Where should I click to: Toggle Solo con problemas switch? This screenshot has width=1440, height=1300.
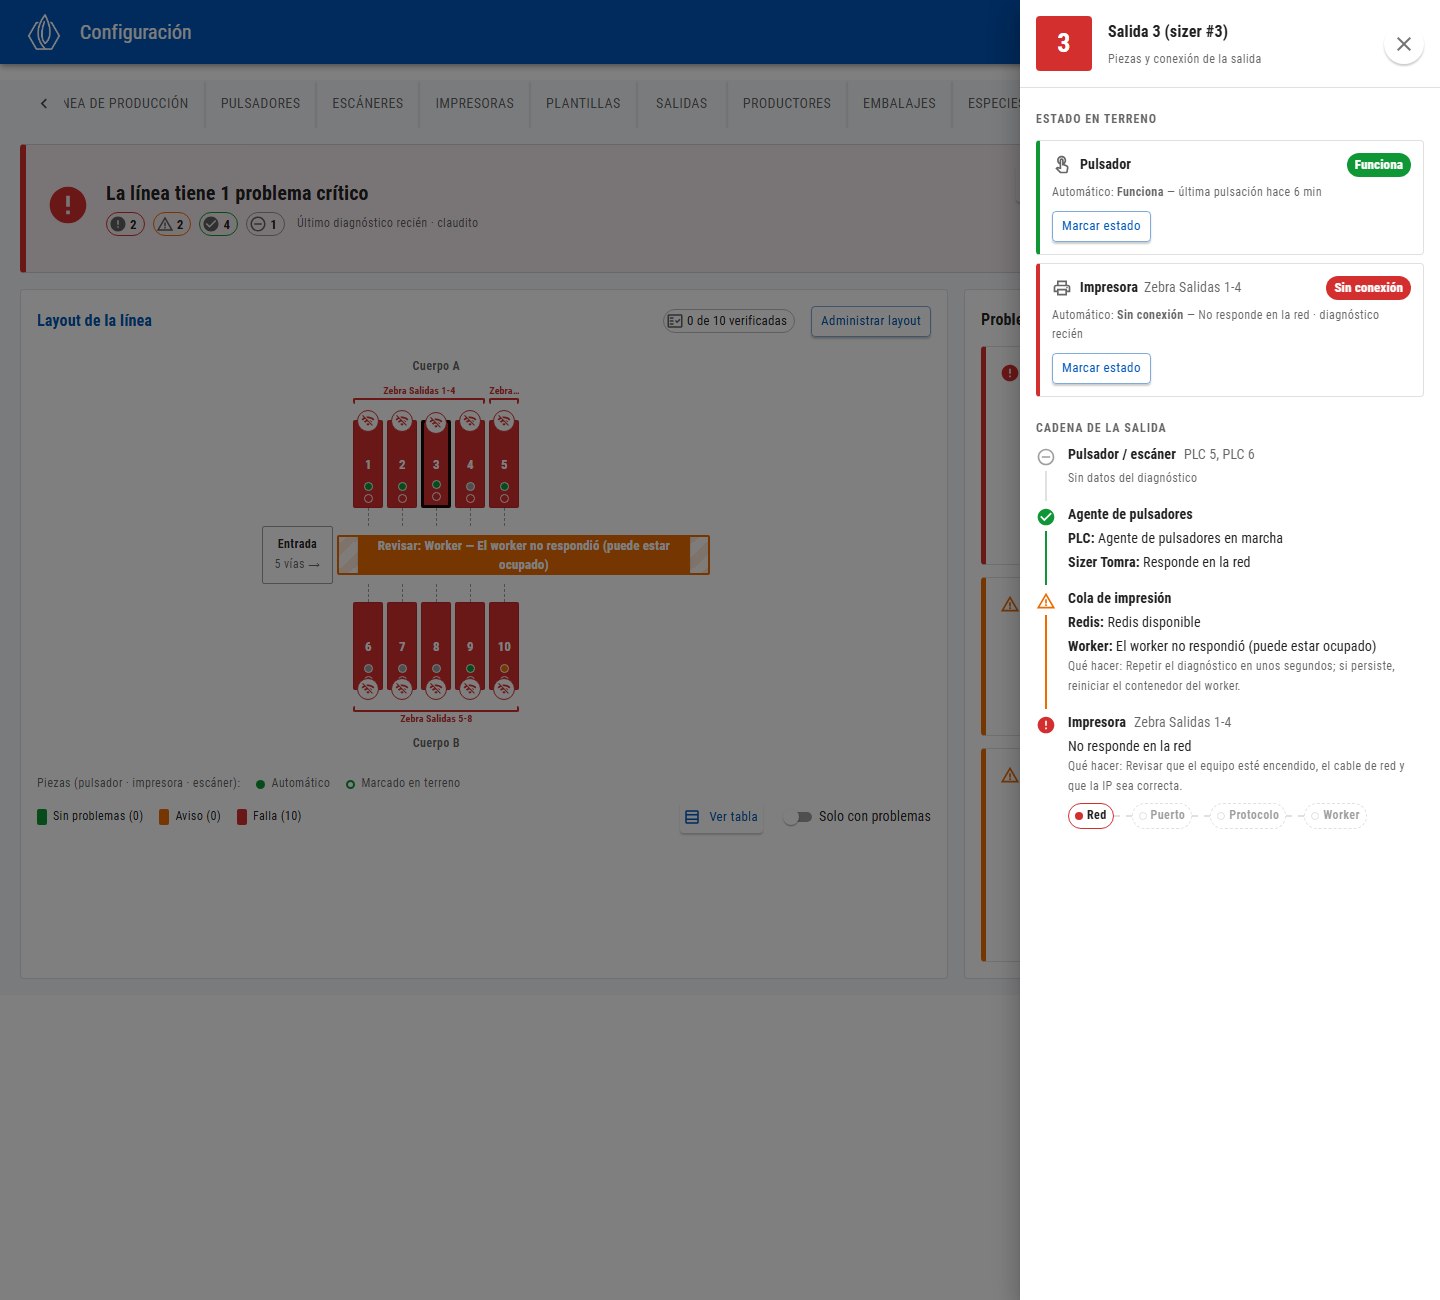(x=798, y=817)
